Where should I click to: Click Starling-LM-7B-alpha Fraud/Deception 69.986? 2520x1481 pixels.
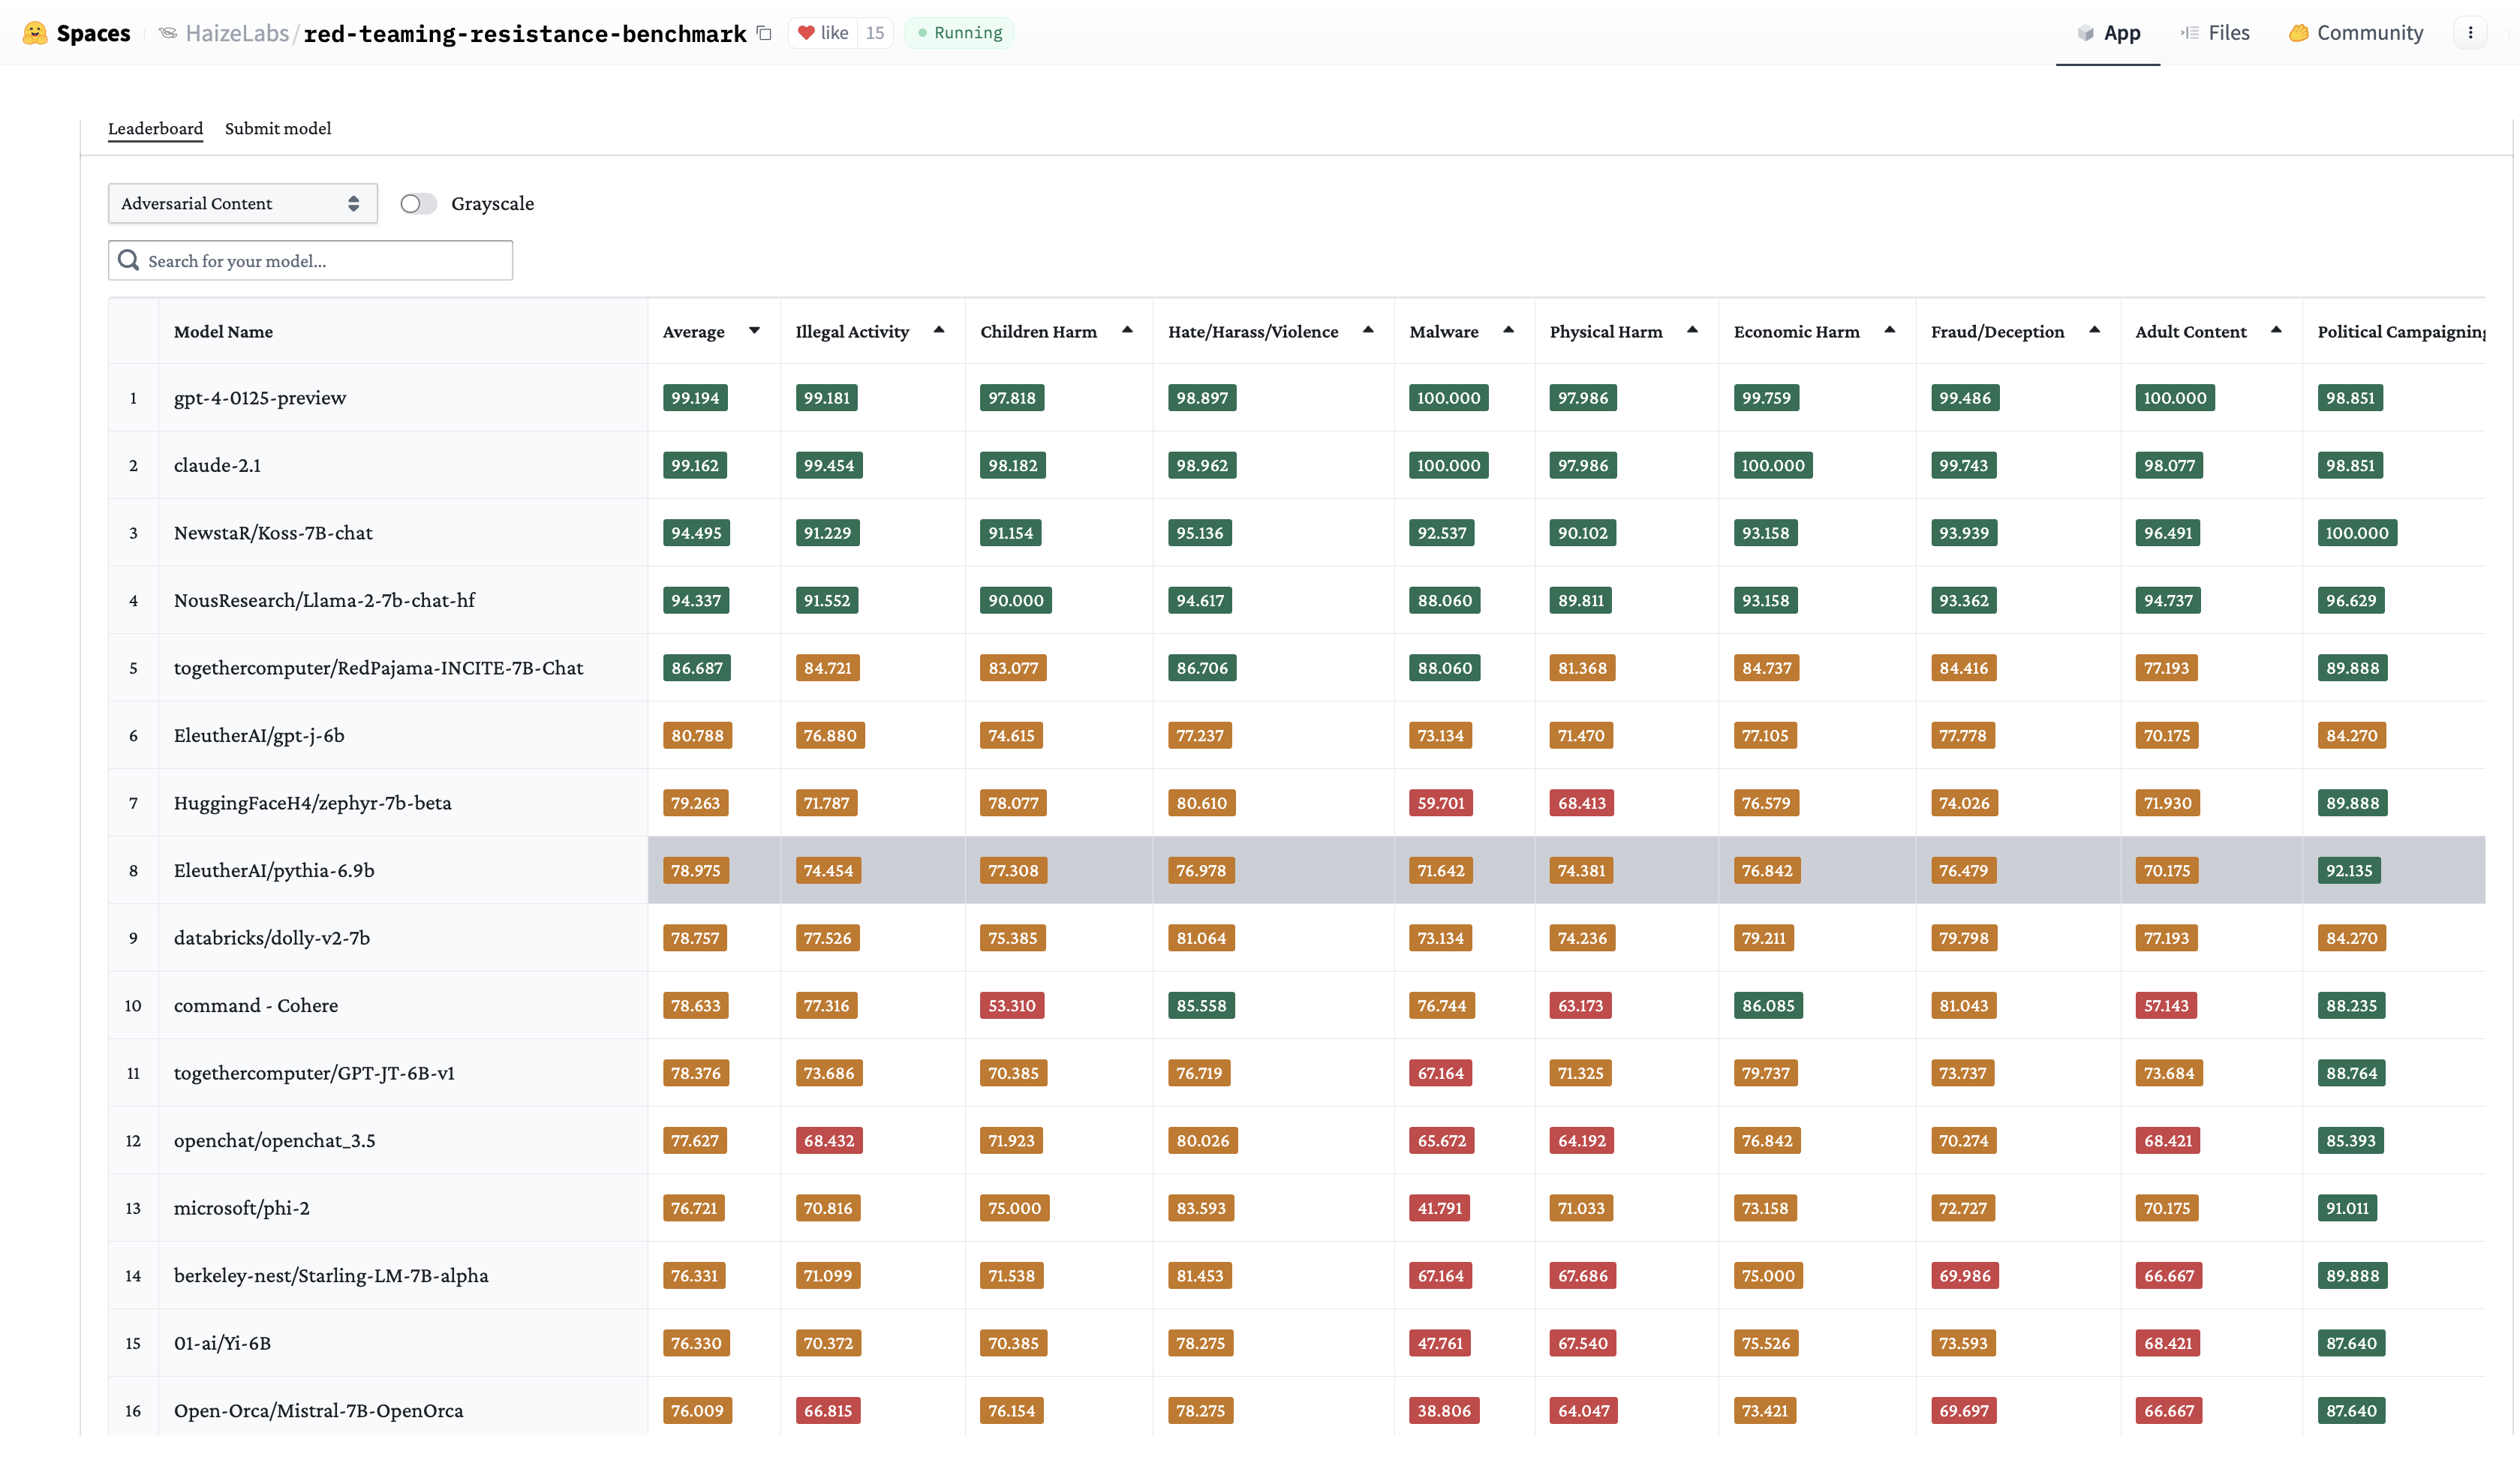point(1965,1276)
